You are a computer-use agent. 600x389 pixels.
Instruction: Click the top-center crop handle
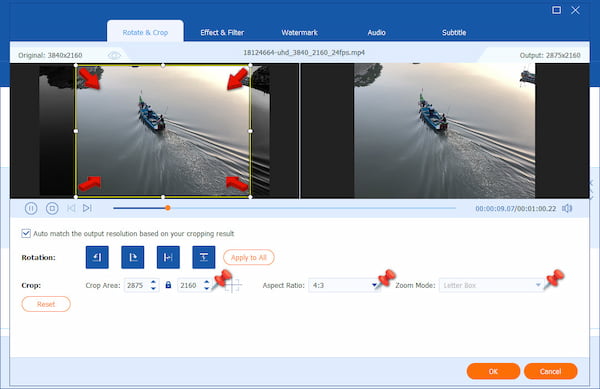tap(163, 65)
